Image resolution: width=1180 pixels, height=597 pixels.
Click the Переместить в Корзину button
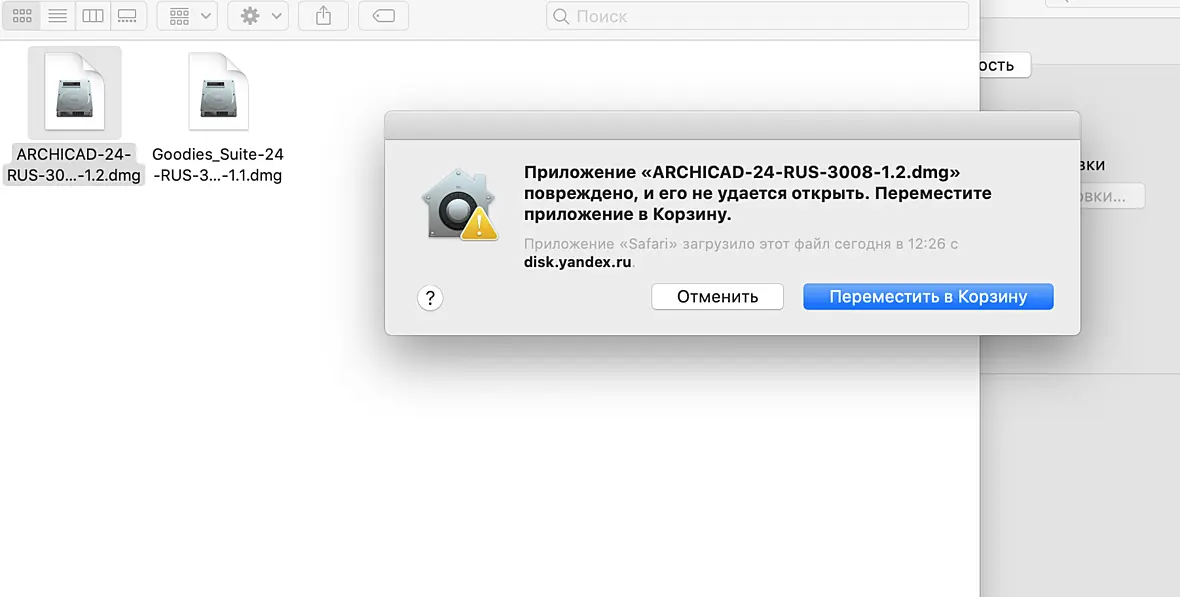click(x=928, y=297)
